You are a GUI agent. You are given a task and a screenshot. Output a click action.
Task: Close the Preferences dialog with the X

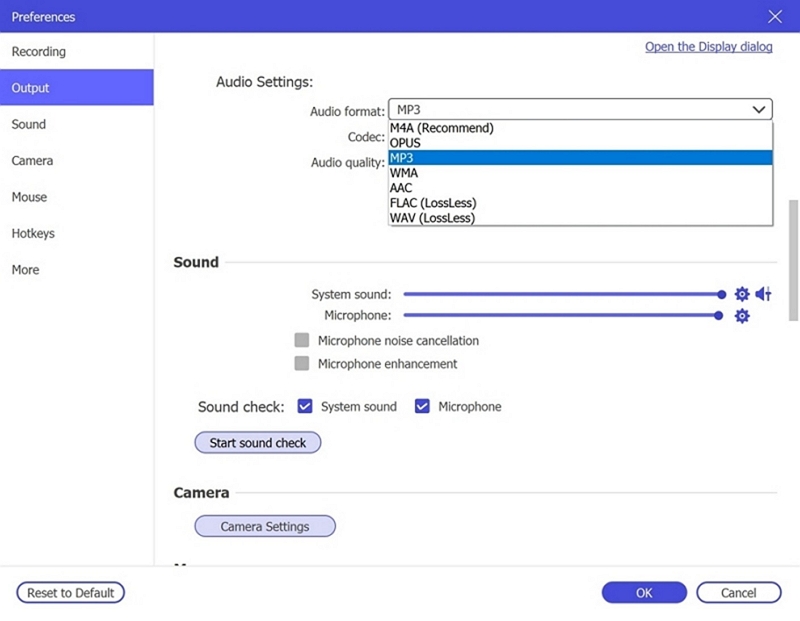click(777, 16)
